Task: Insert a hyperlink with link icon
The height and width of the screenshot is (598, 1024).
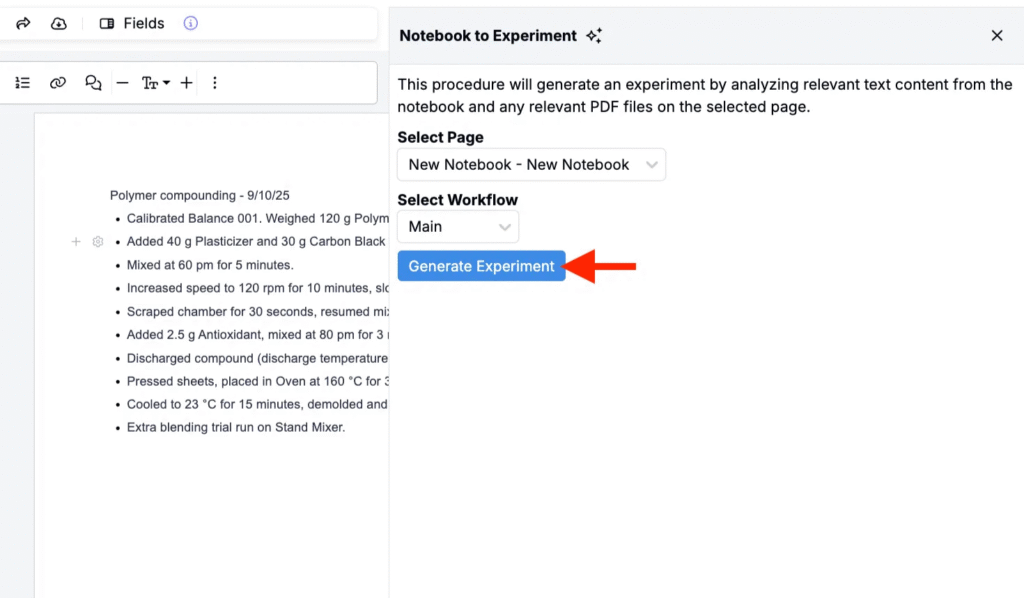Action: 58,83
